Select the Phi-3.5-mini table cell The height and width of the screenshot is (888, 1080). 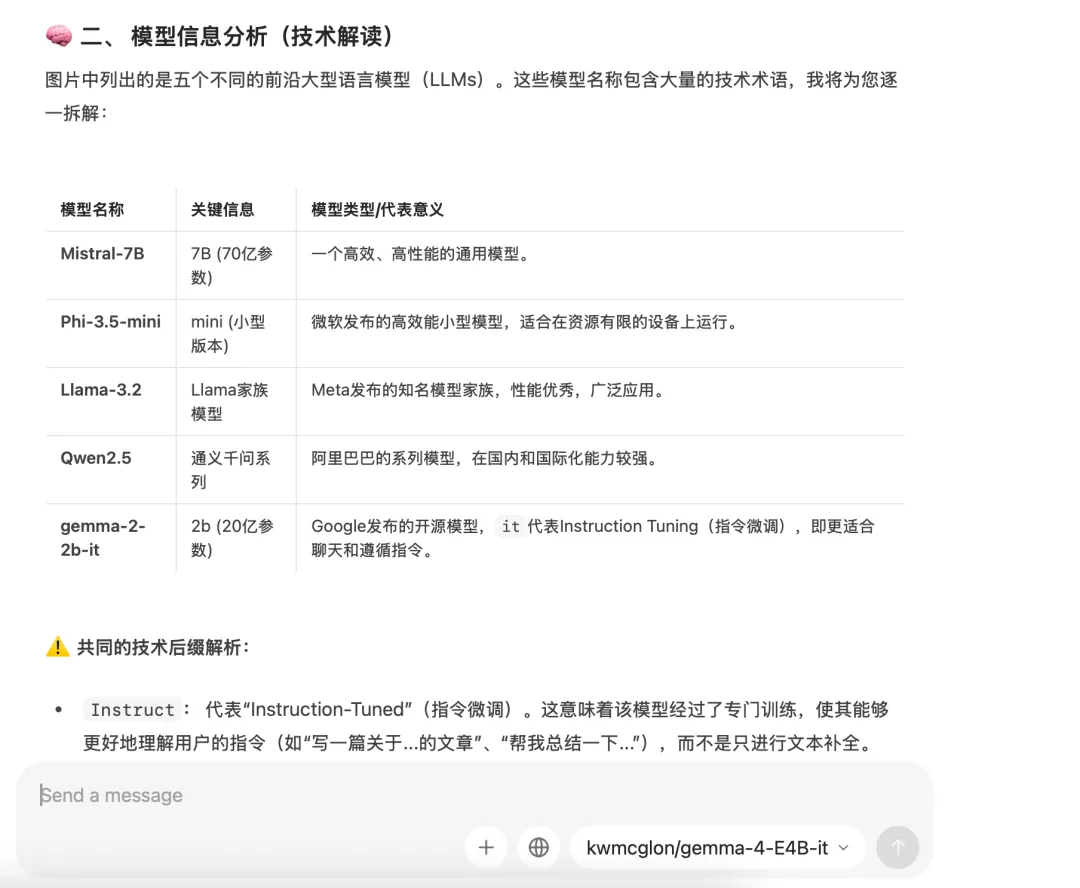point(111,333)
